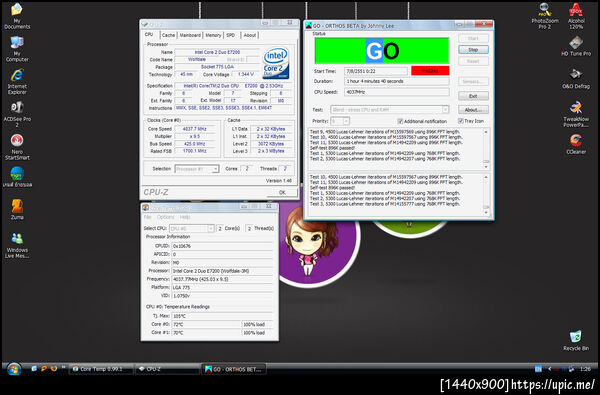Click Stop button in ORTHOS

(473, 50)
